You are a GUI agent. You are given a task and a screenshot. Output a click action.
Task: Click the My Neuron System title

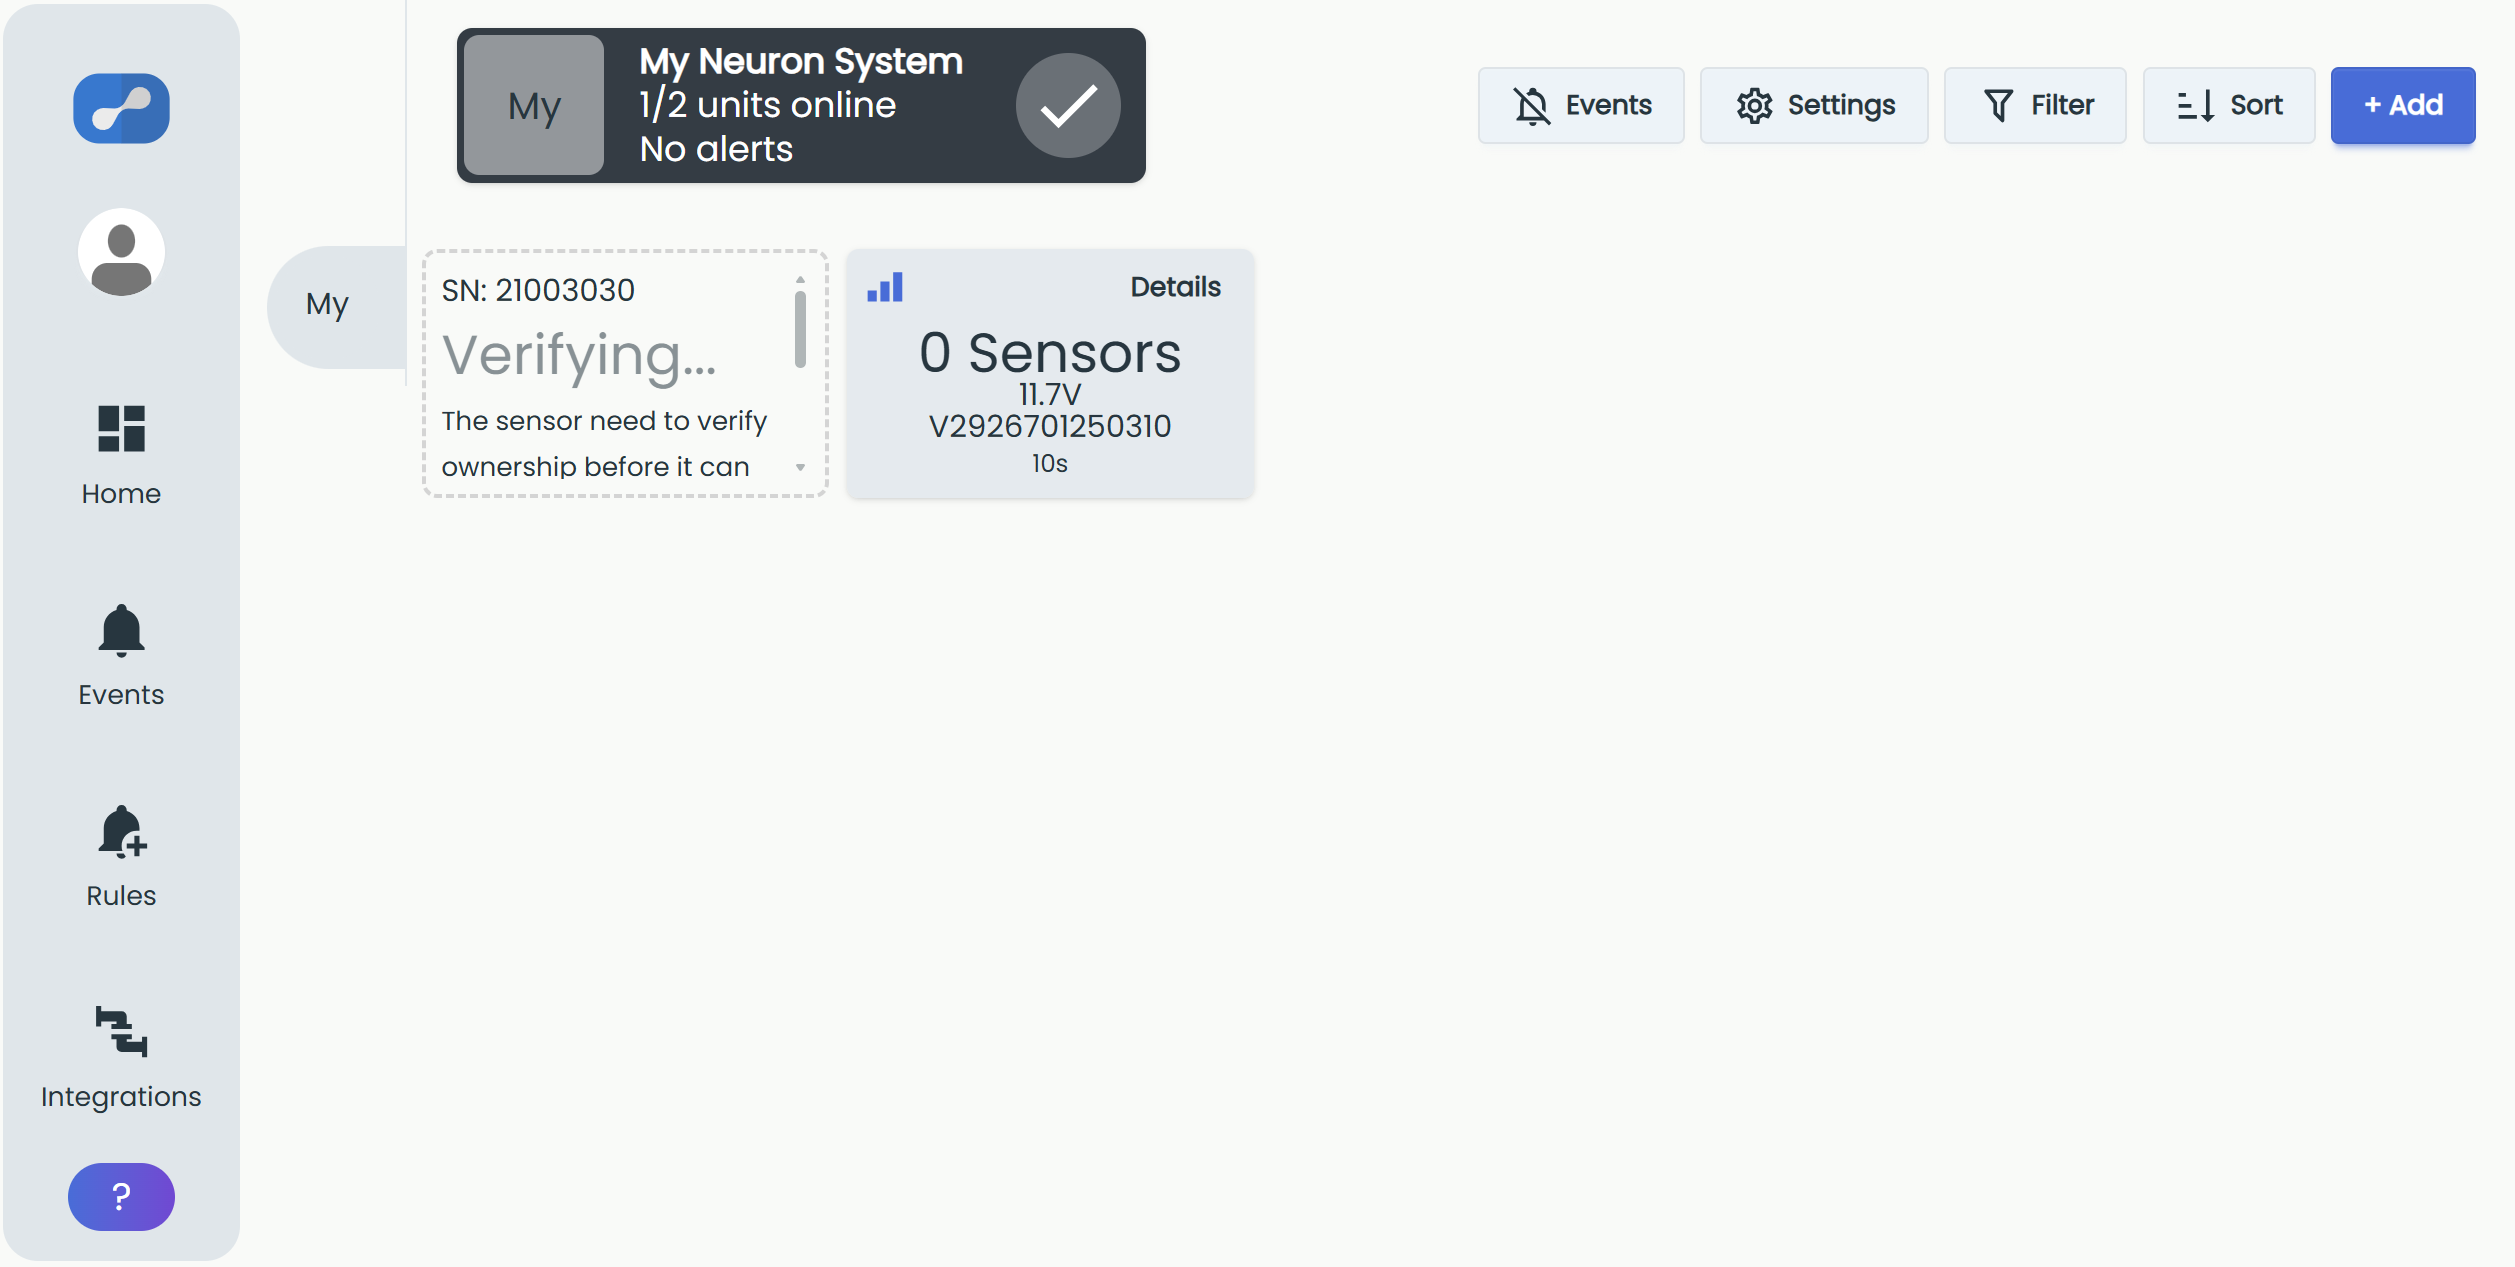pyautogui.click(x=801, y=61)
